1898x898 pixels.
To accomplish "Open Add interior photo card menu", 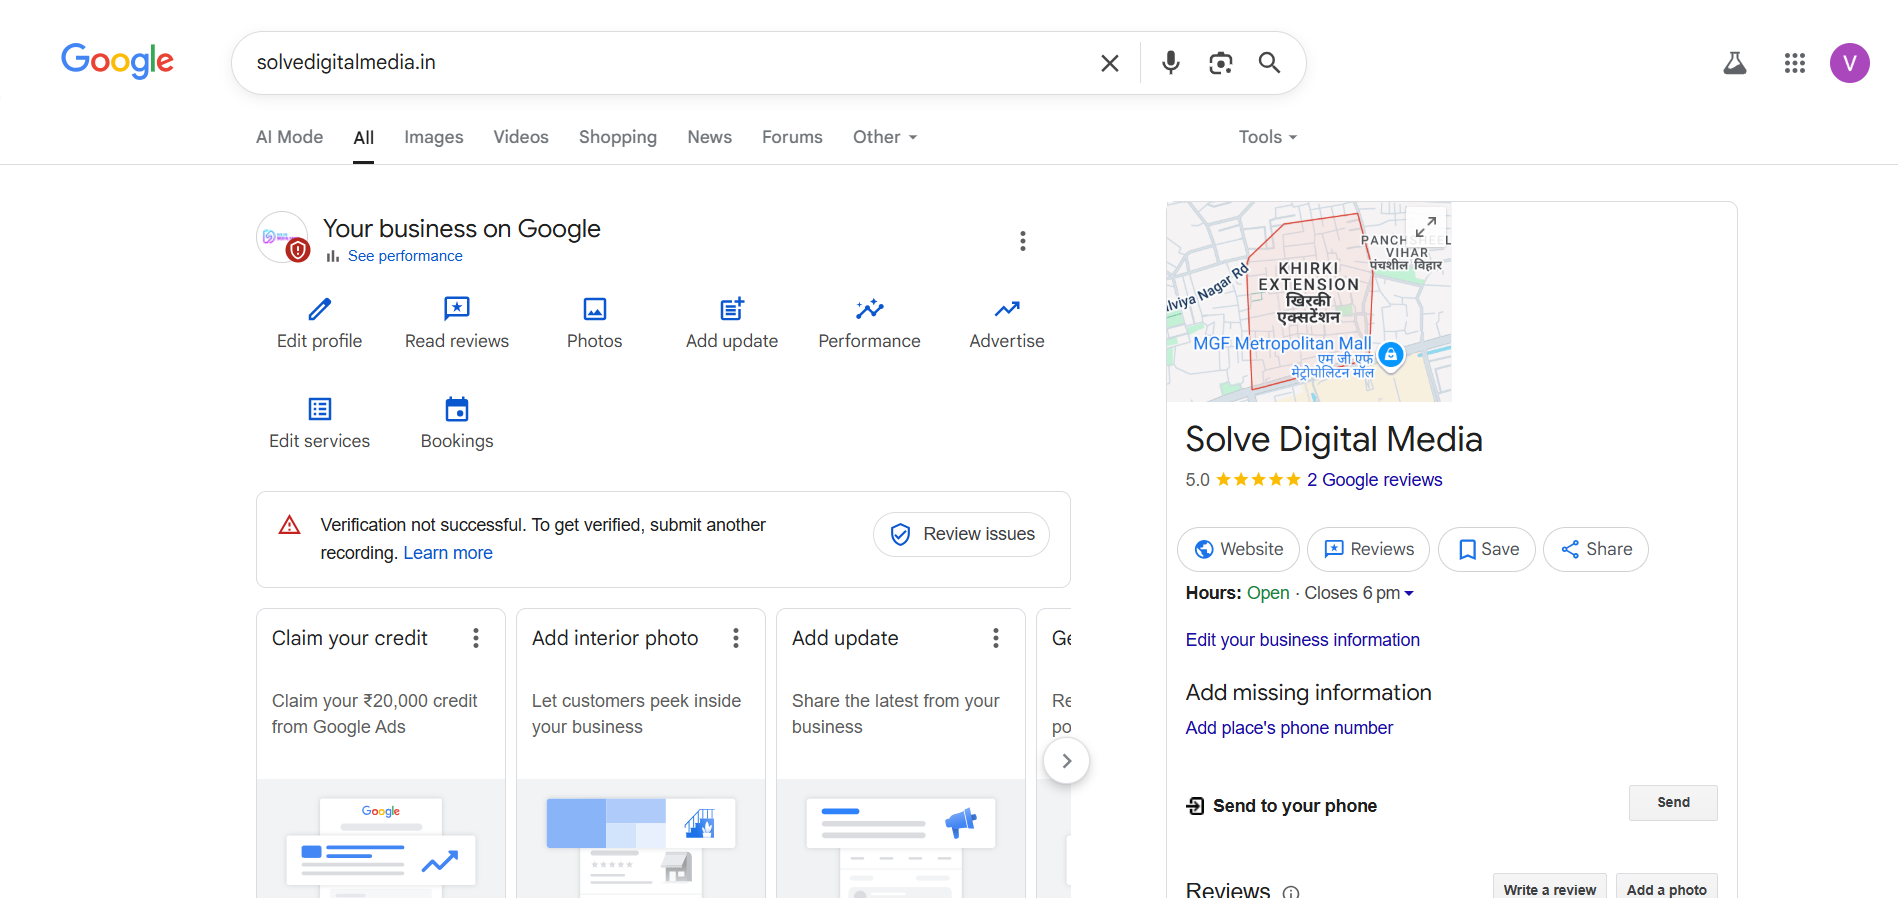I will point(736,638).
